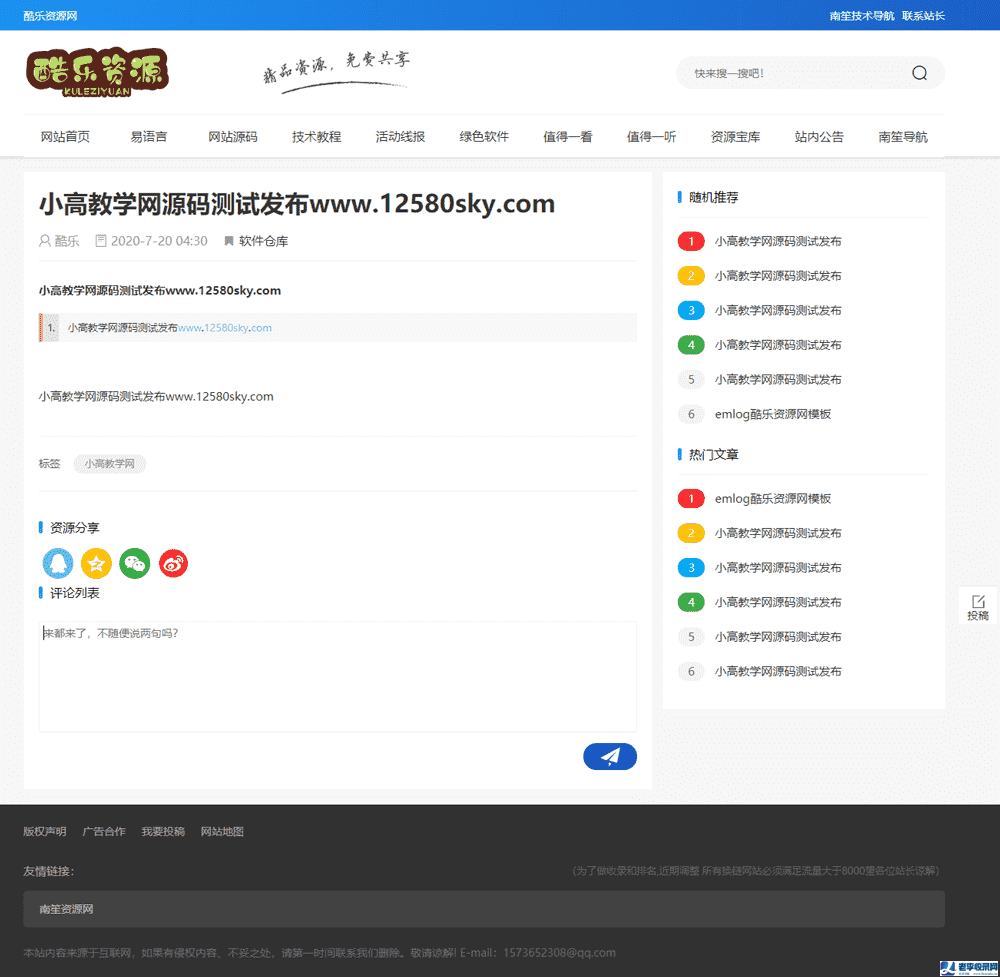Share the article to QZone
Screen dimensions: 1000x977
pos(96,563)
